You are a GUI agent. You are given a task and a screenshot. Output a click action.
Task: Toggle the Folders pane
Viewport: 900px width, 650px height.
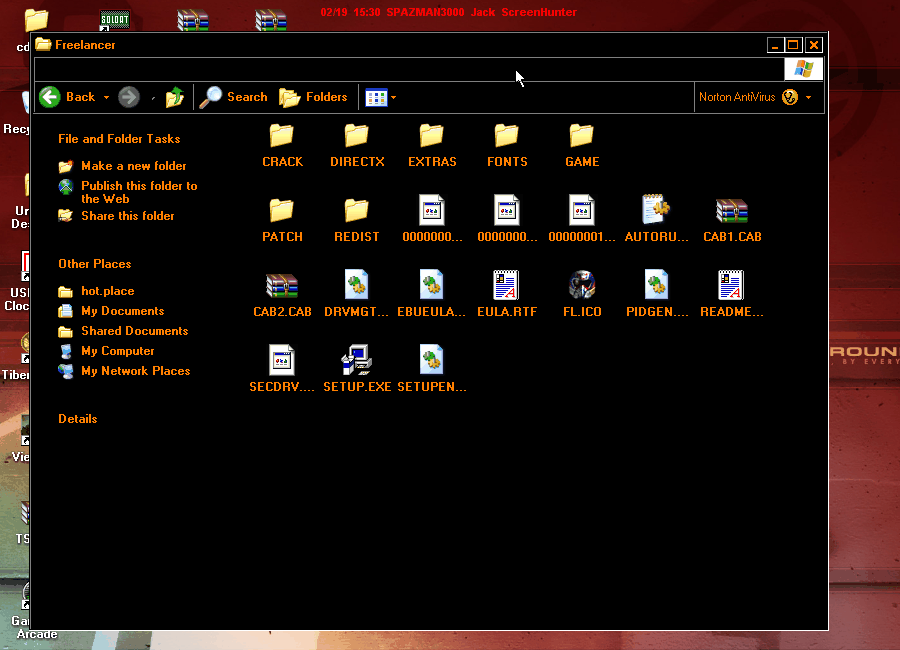[313, 97]
